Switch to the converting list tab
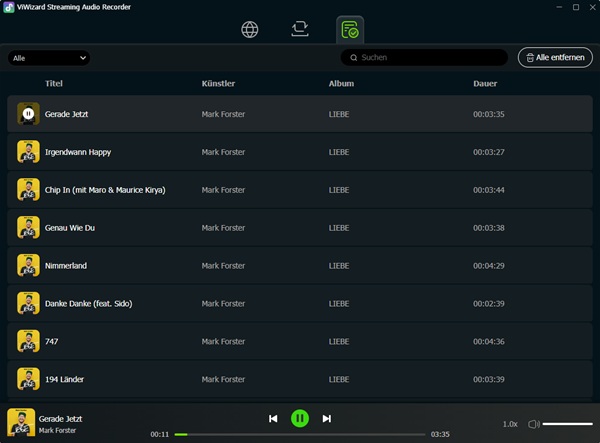 [x=300, y=29]
